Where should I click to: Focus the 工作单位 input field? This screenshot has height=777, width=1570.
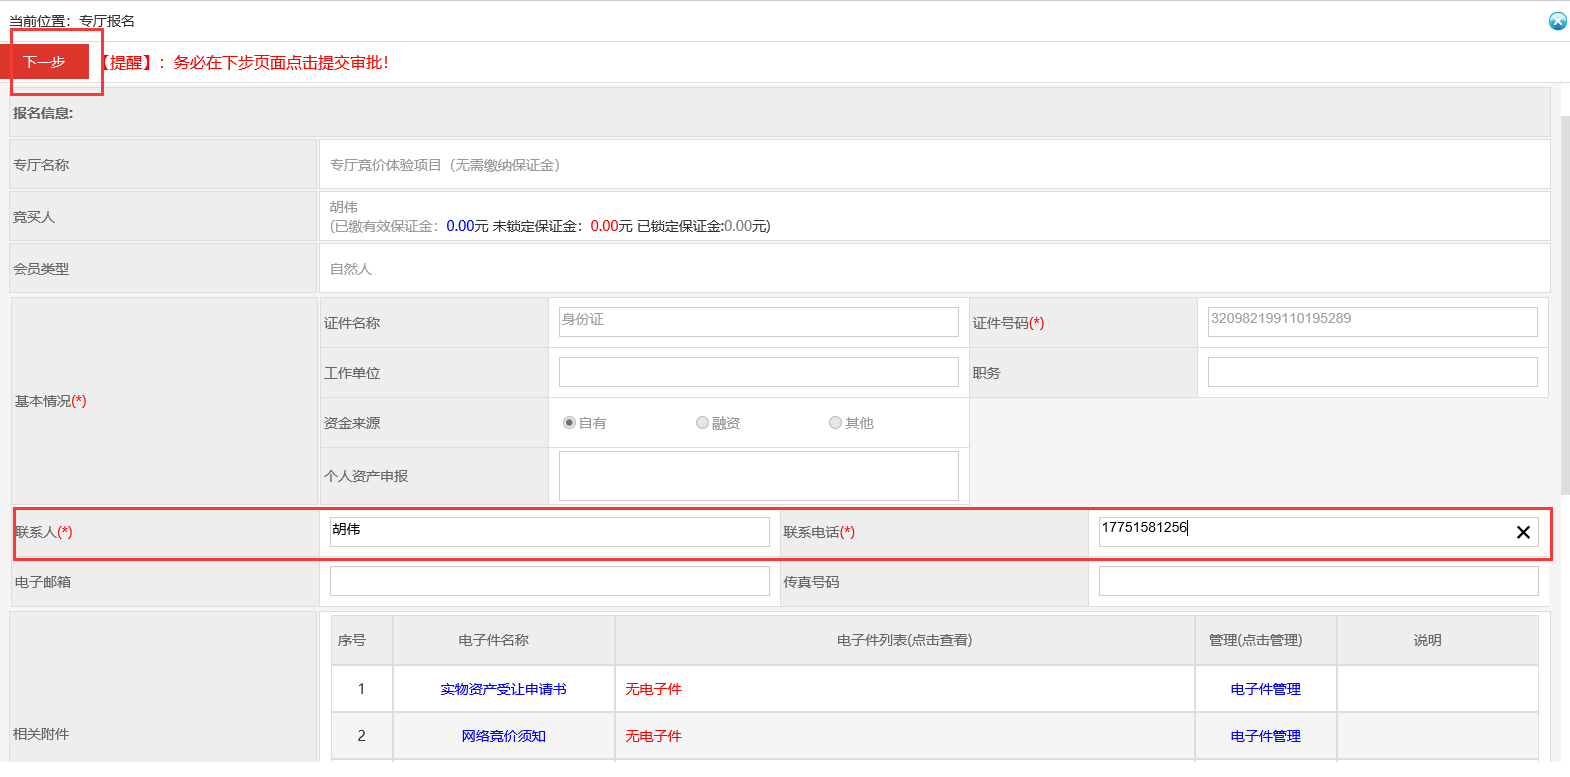758,372
